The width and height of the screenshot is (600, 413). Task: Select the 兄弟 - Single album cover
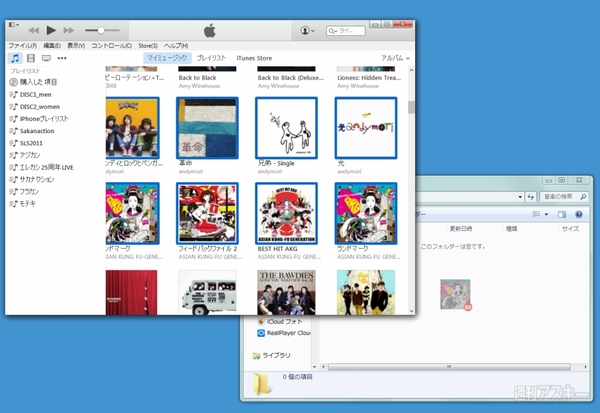coord(286,128)
